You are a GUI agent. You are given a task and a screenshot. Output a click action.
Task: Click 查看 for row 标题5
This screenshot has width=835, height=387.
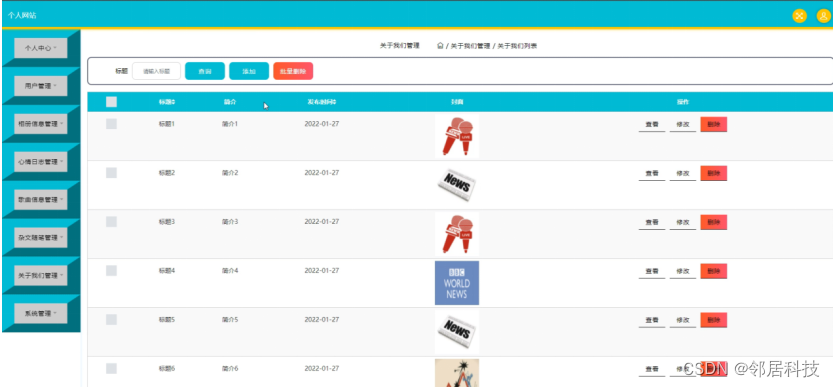(x=652, y=320)
